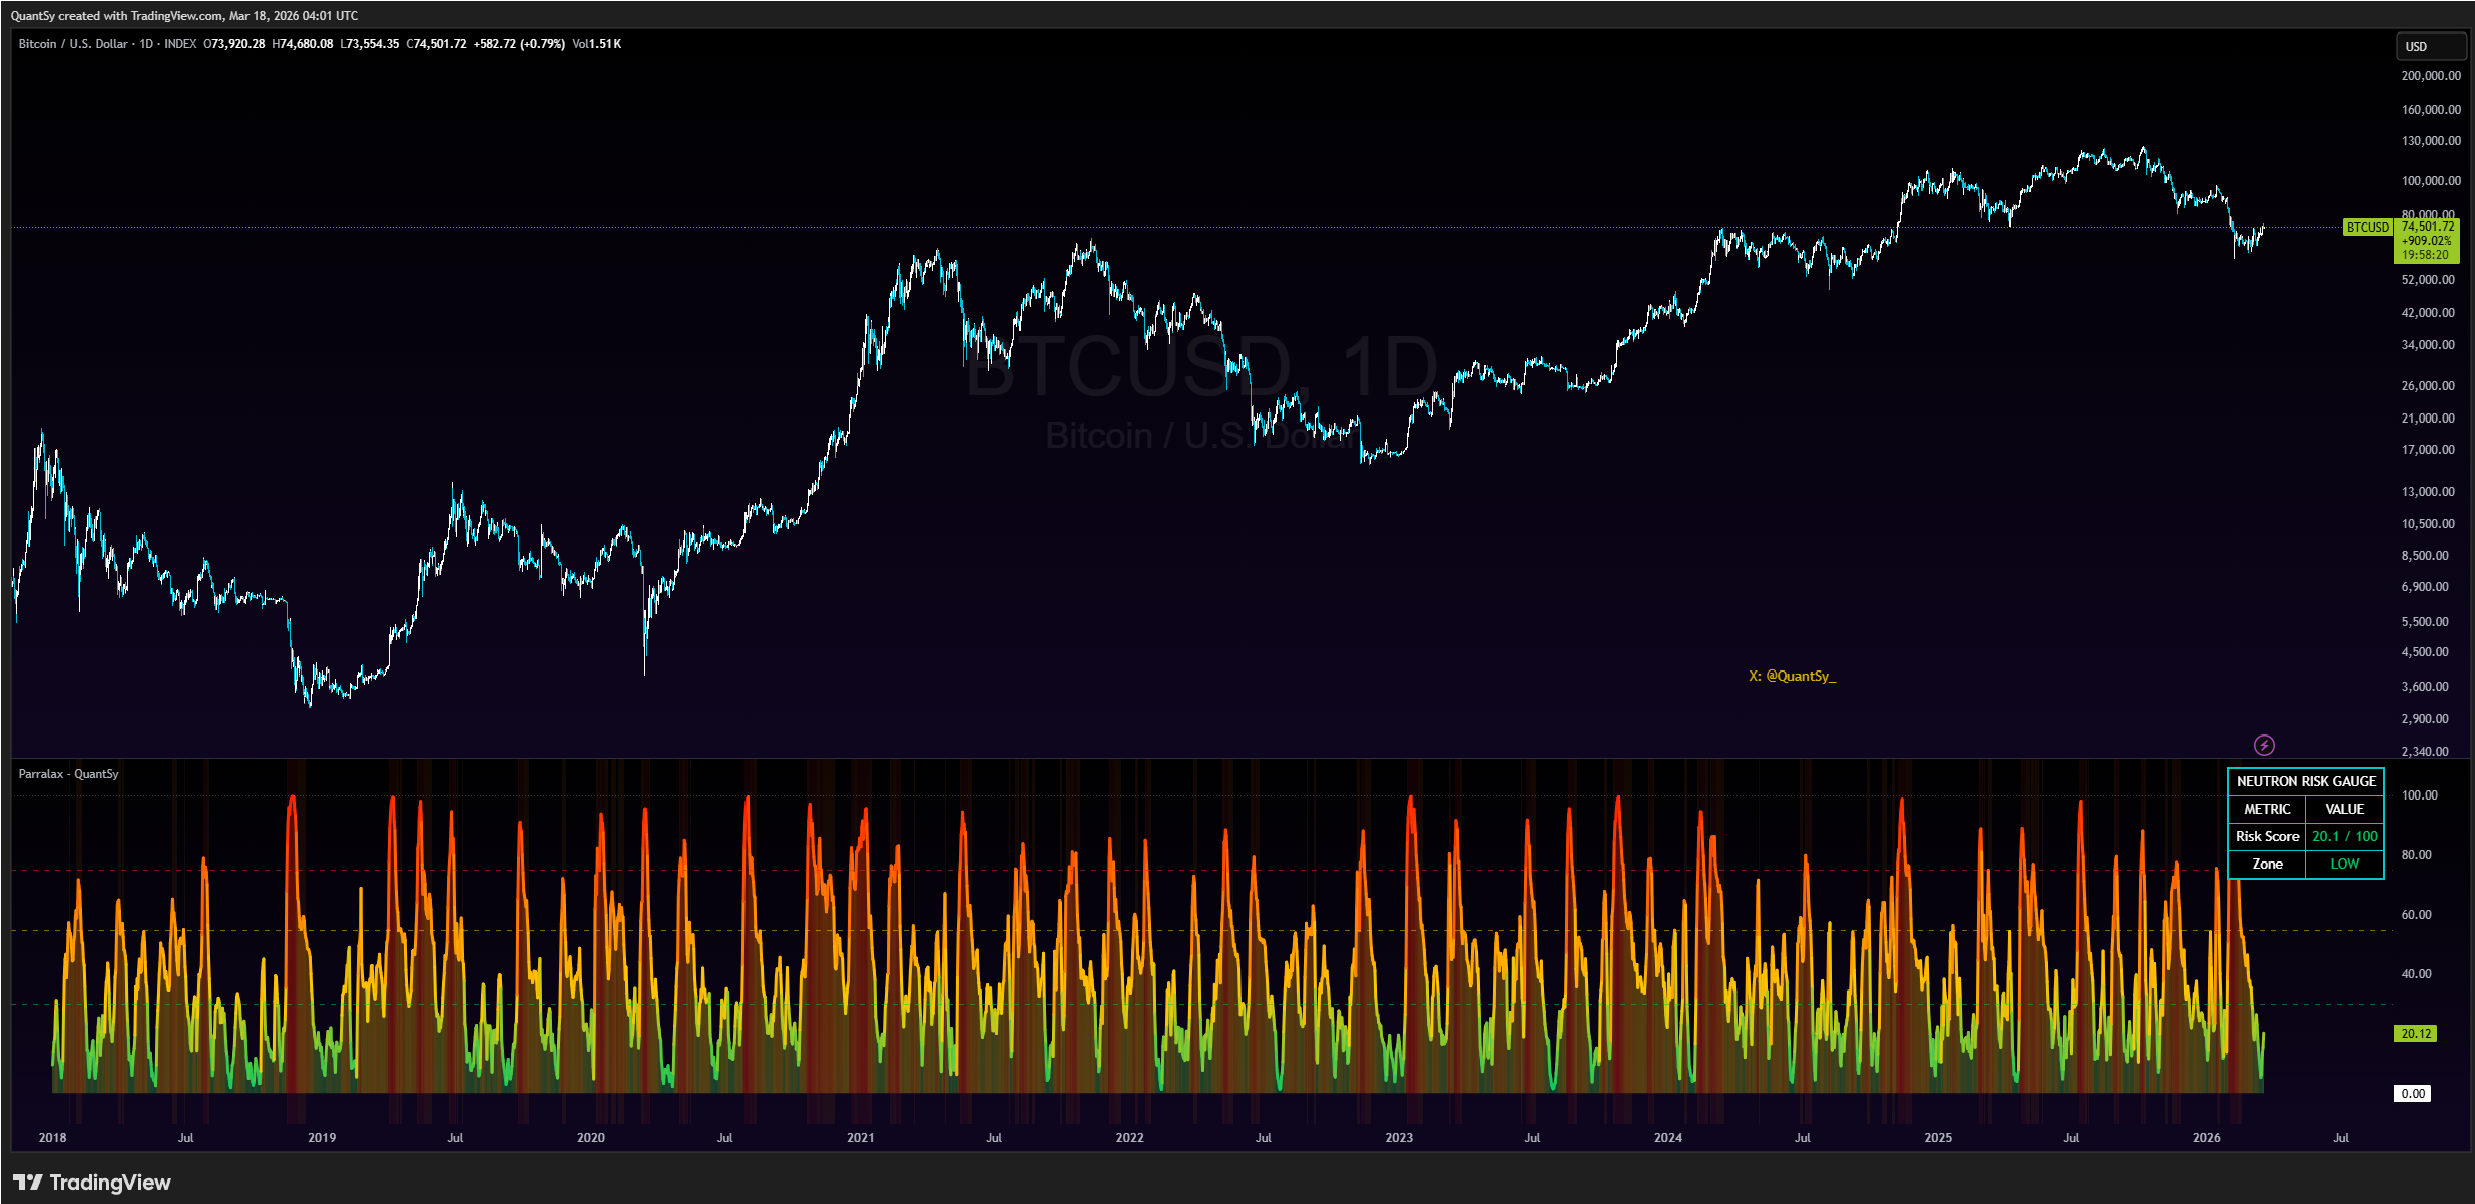The image size is (2475, 1204).
Task: Click the 100.00 indicator scale label
Action: tap(2419, 795)
